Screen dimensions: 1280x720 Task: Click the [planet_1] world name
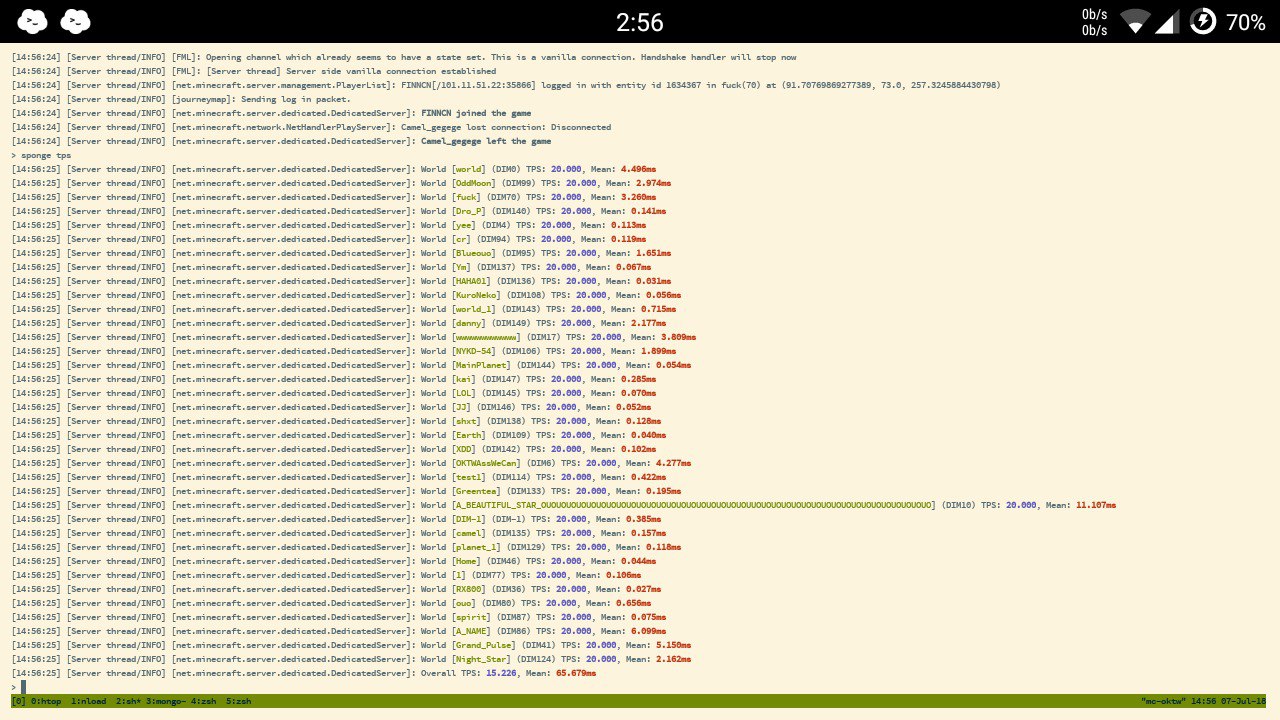pyautogui.click(x=476, y=547)
